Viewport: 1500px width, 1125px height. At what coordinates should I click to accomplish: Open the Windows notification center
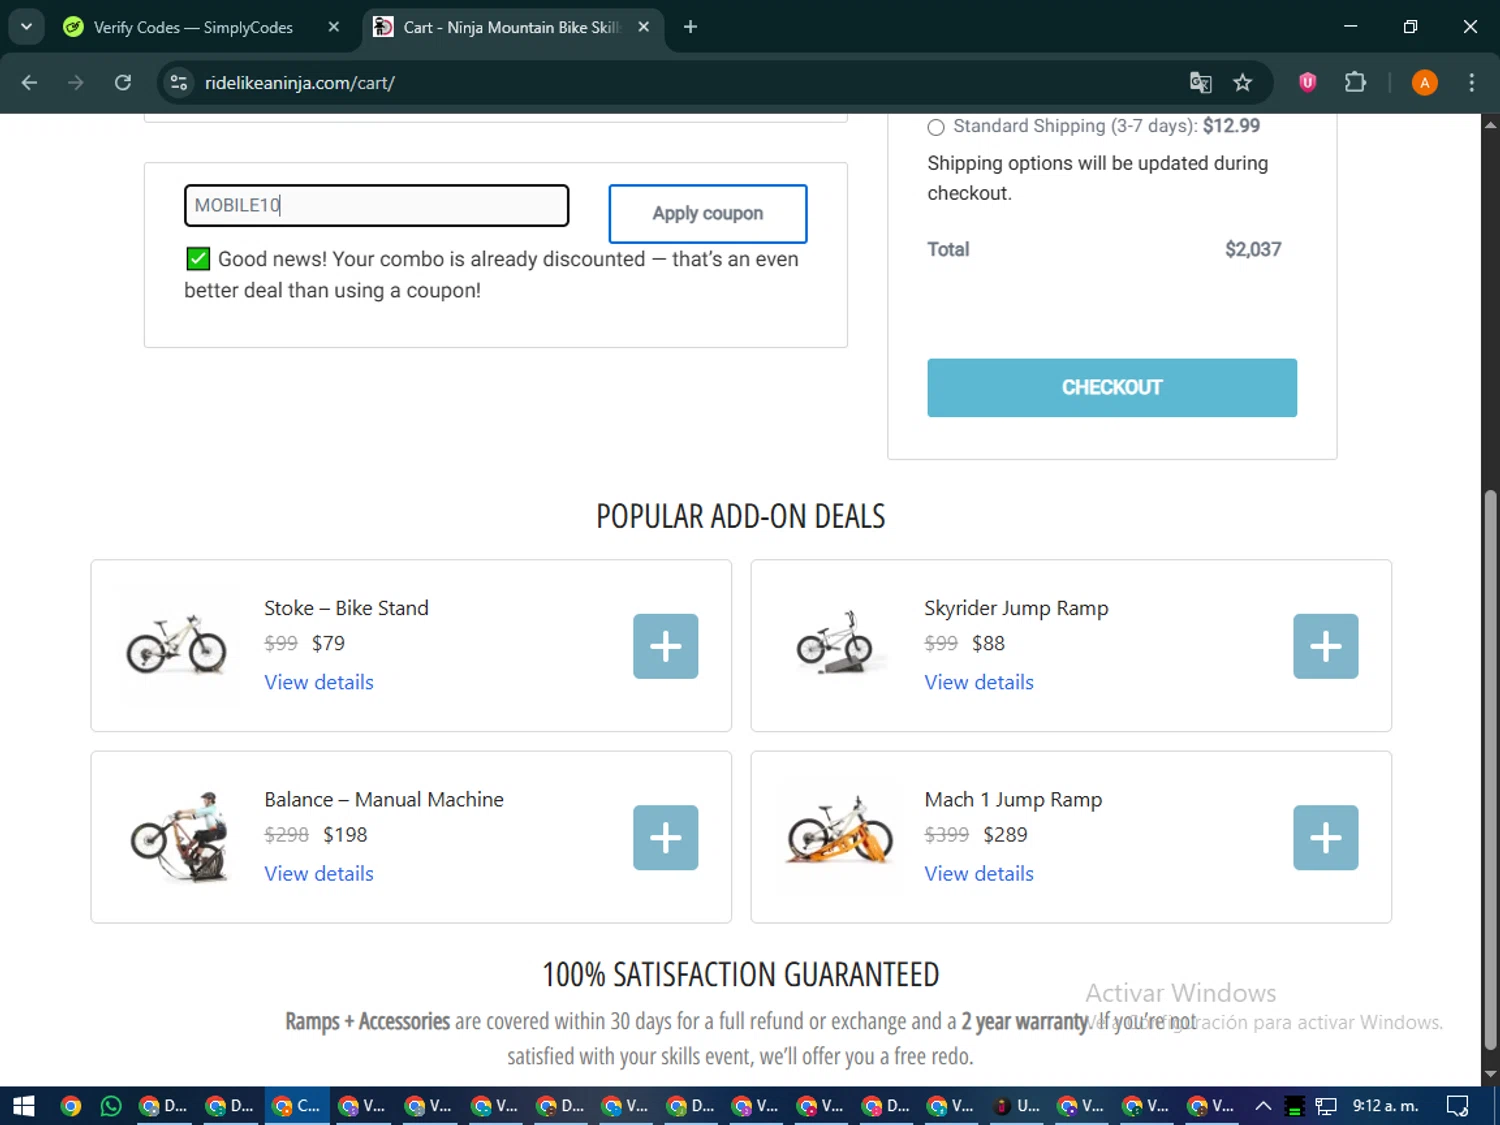pyautogui.click(x=1457, y=1106)
